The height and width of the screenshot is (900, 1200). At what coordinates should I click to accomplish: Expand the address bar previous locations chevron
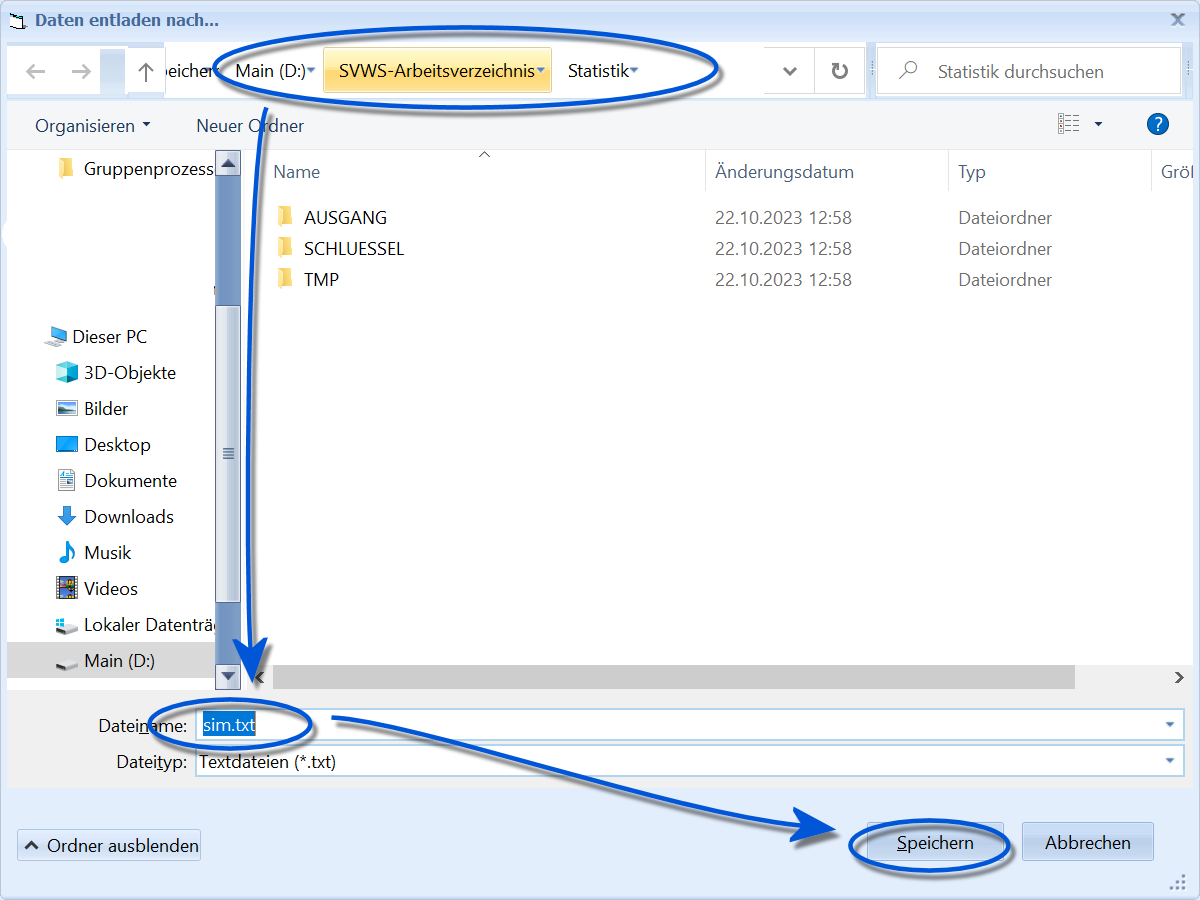click(x=790, y=71)
